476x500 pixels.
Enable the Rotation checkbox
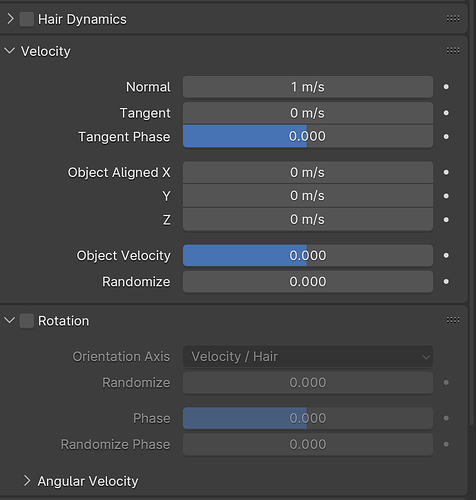point(27,321)
